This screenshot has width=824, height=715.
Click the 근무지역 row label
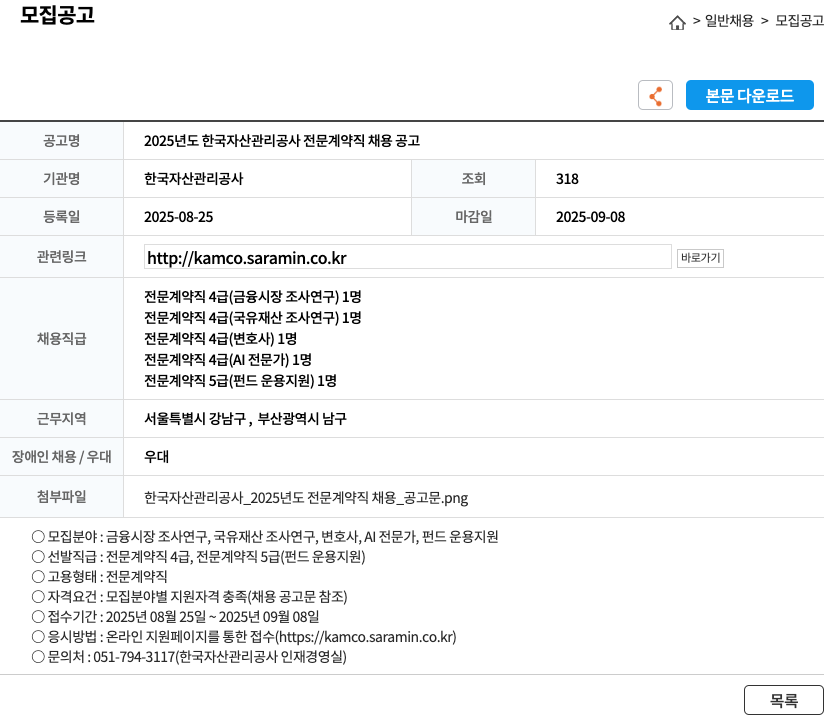coord(61,418)
